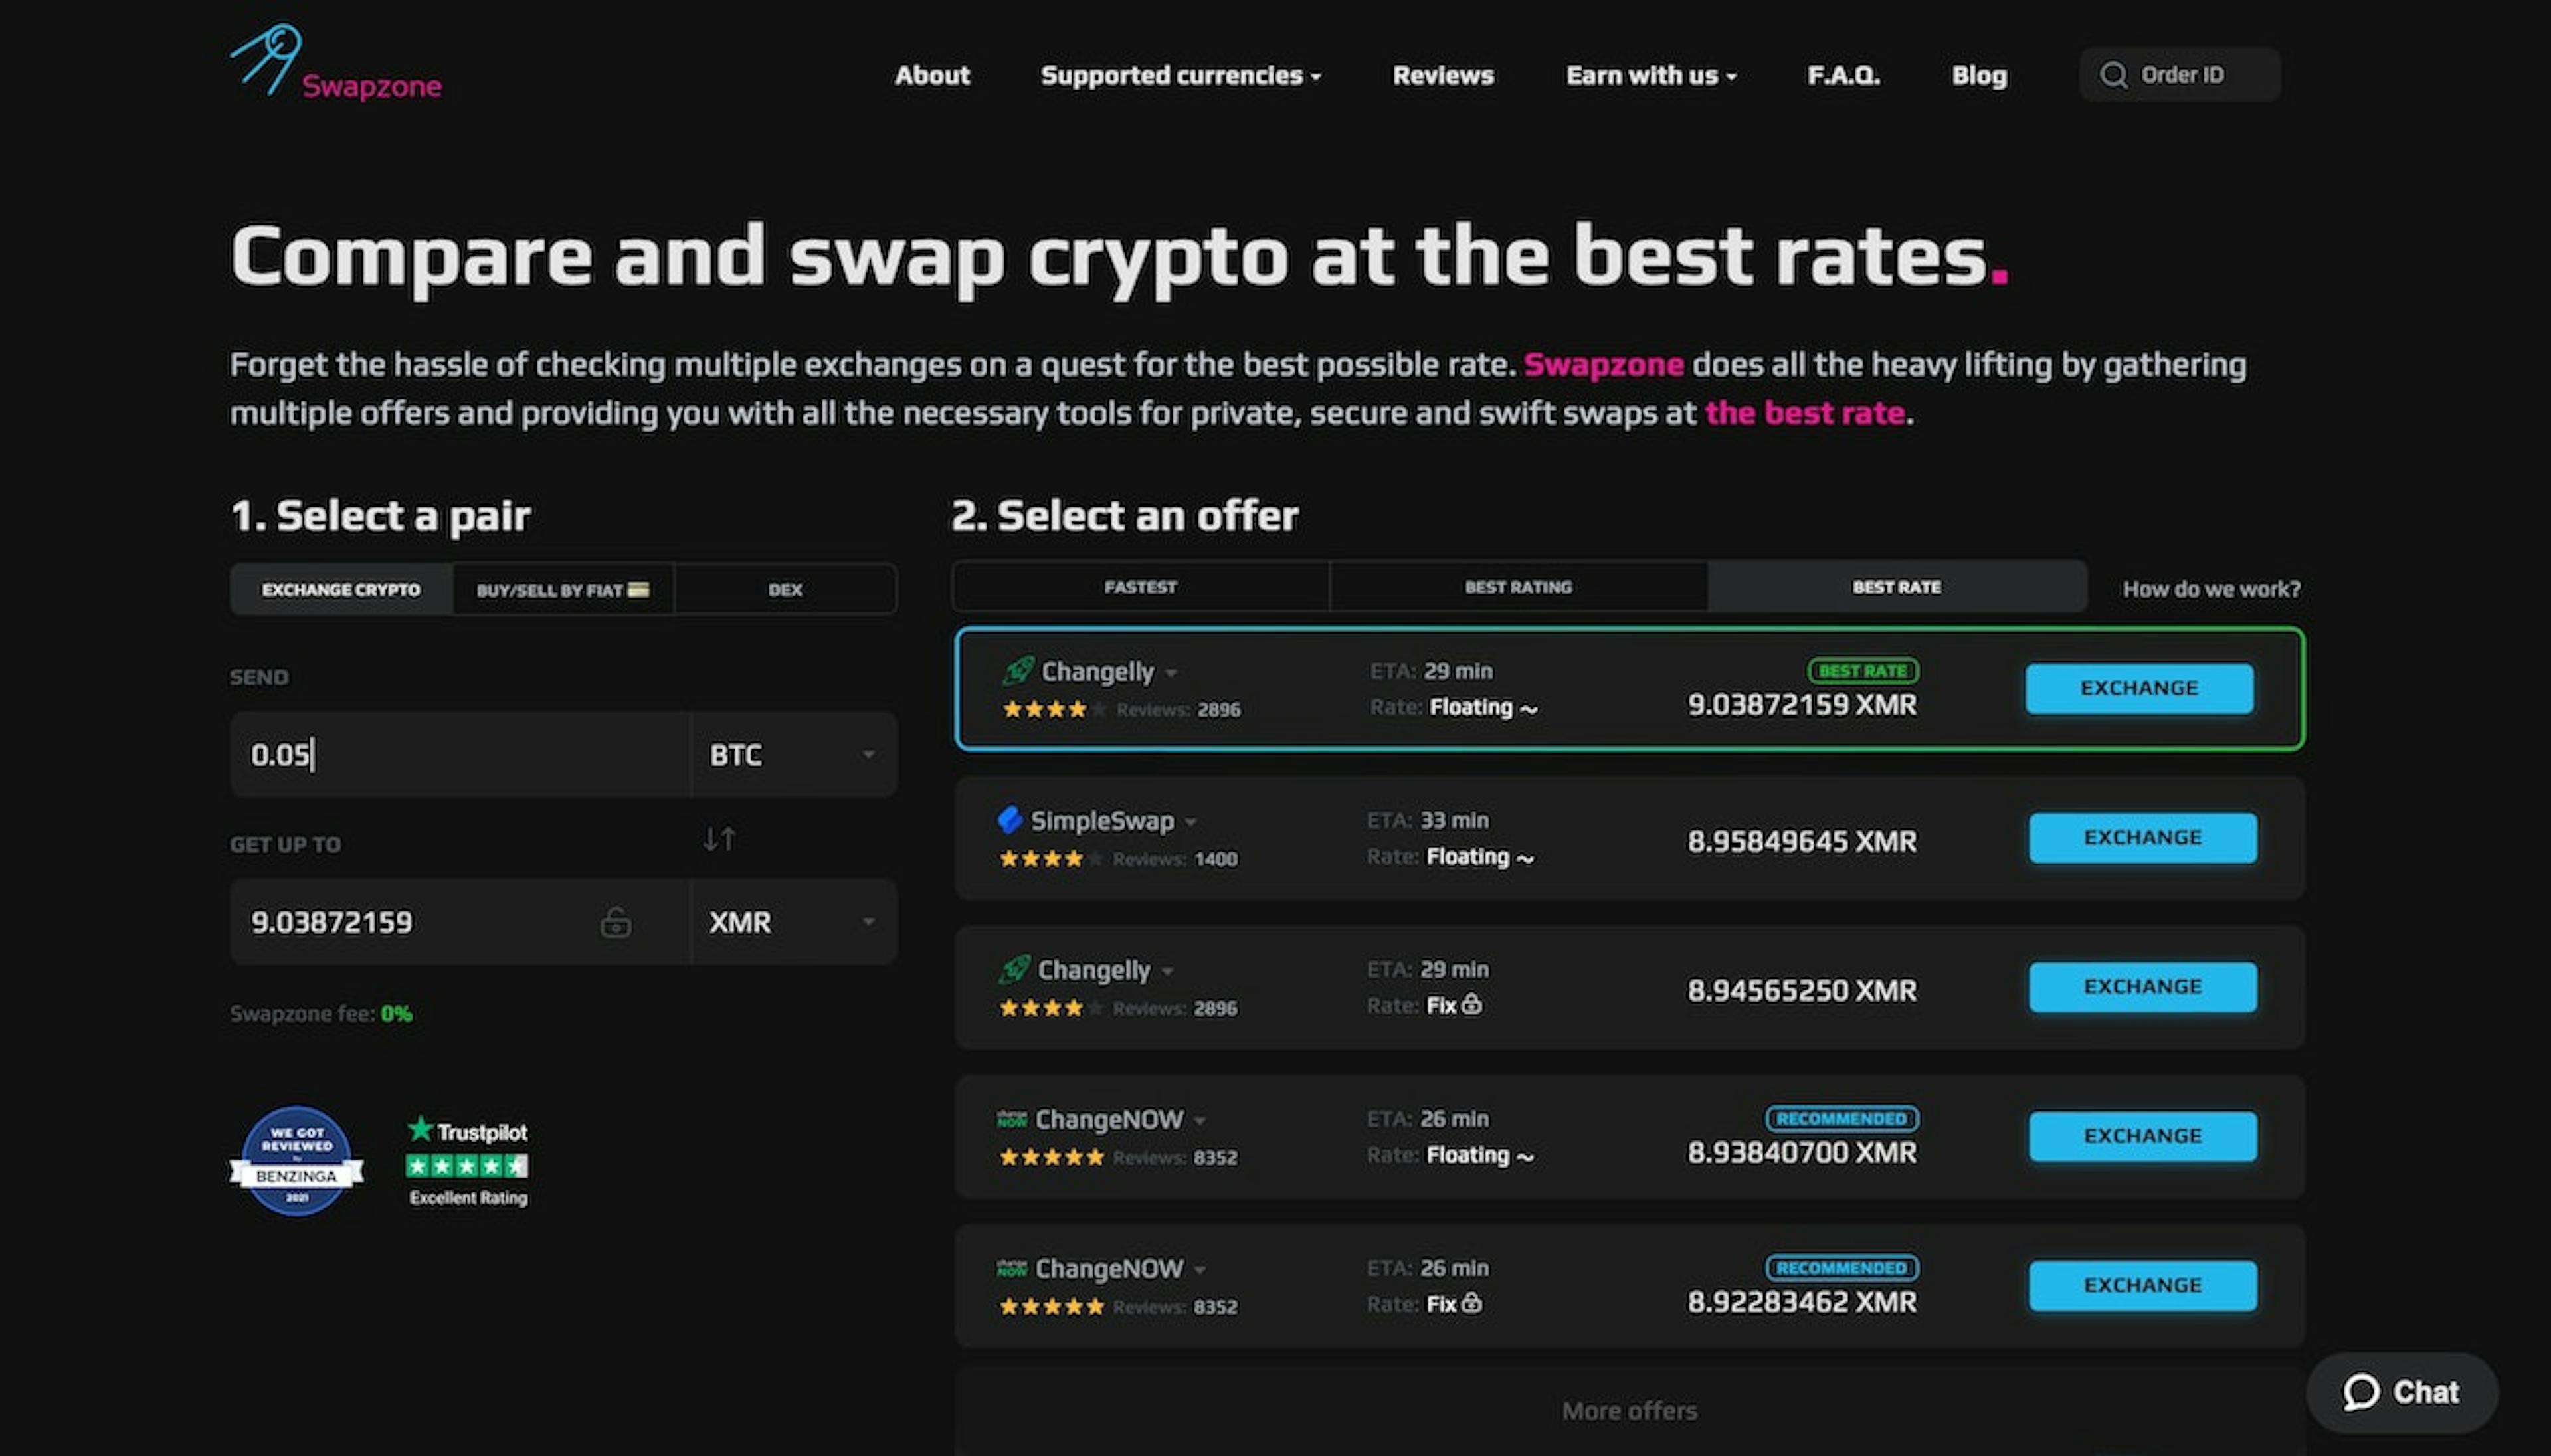Expand the Supported currencies menu

click(1180, 76)
